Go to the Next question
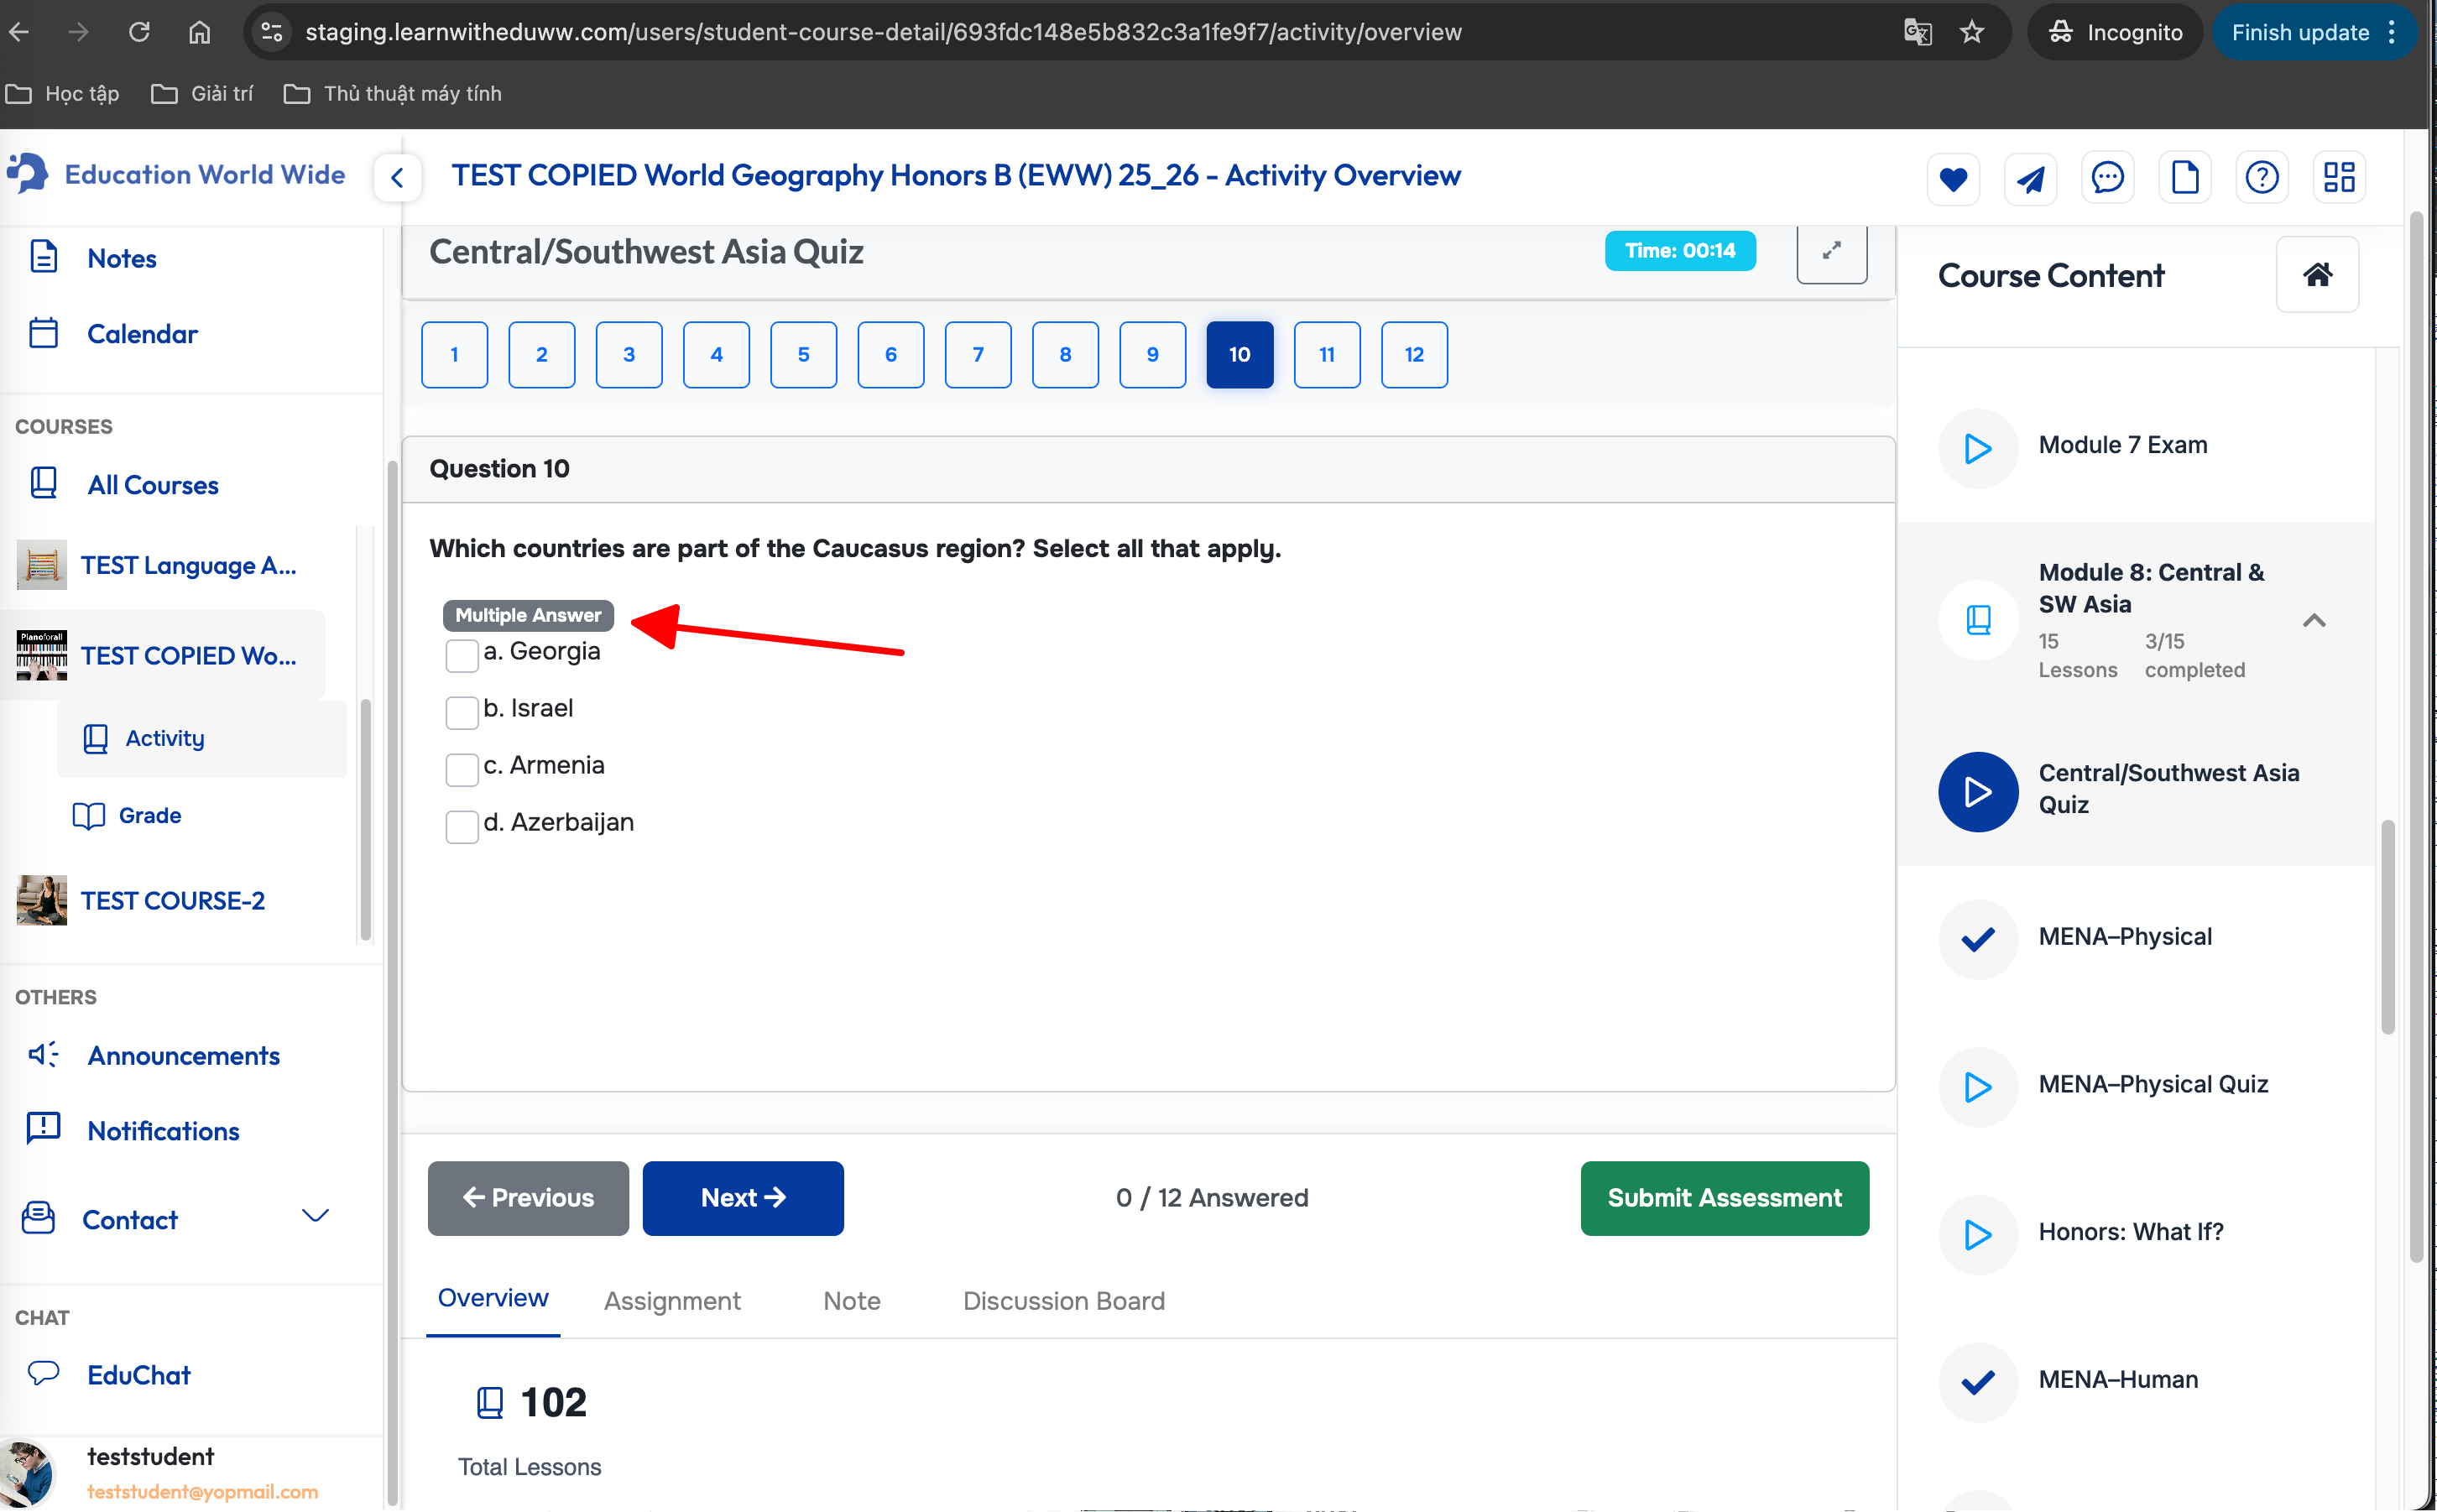Viewport: 2437px width, 1512px height. (742, 1198)
